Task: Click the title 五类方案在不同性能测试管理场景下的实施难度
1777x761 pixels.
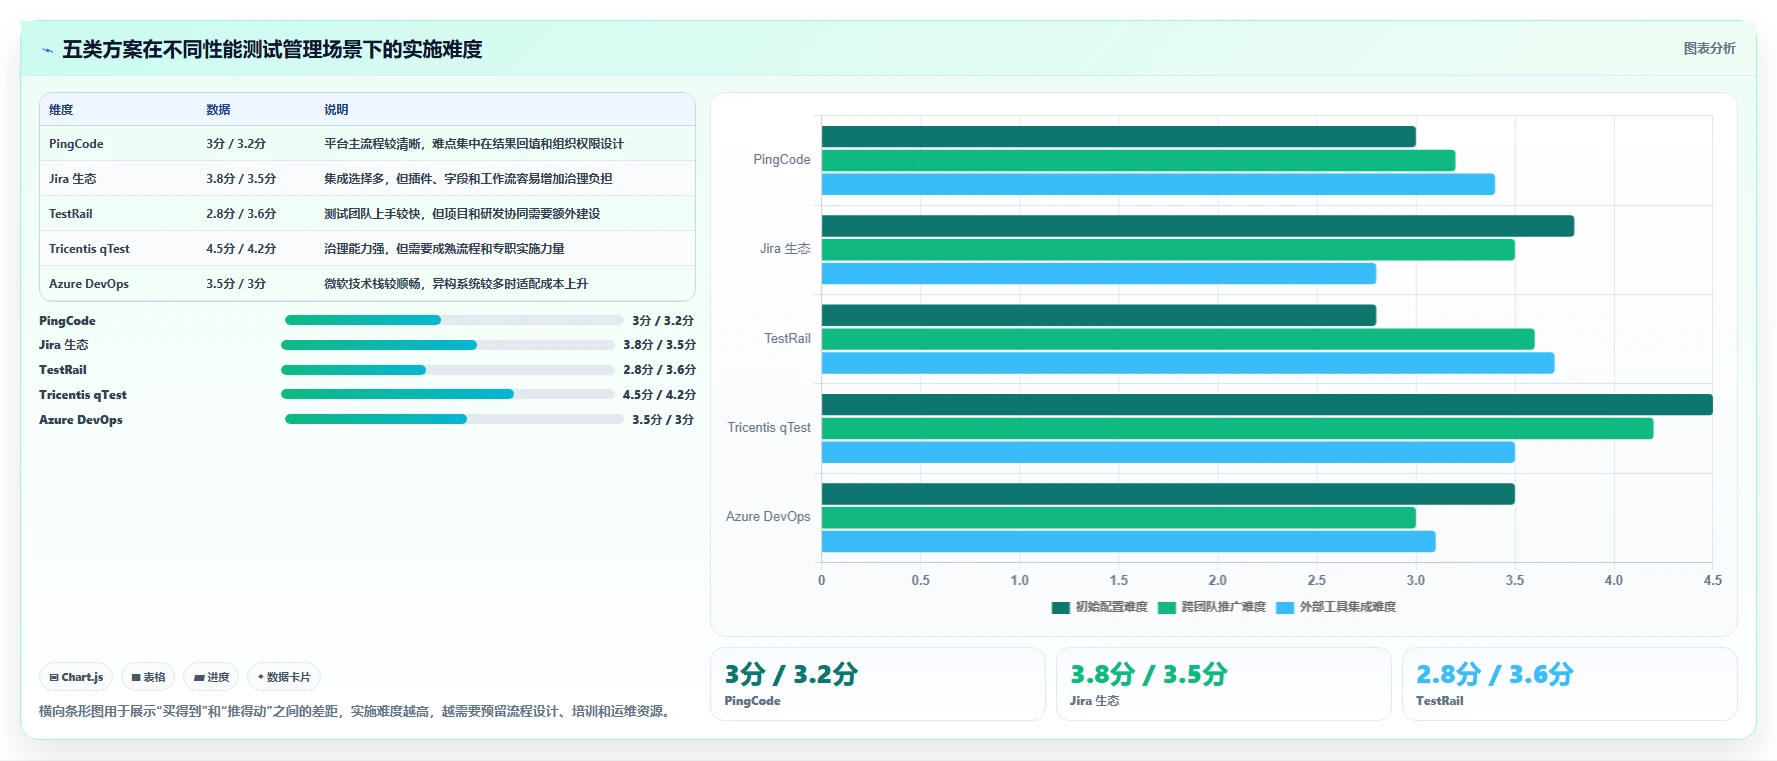Action: pyautogui.click(x=272, y=50)
